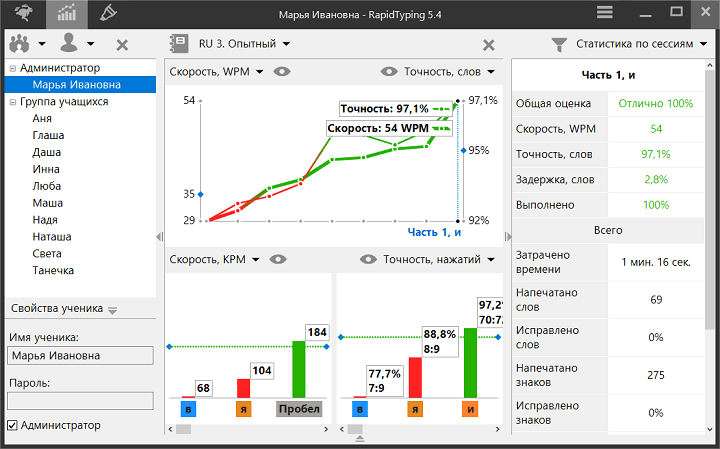Screen dimensions: 720x449
Task: Click red я bar showing 88,8%
Action: 415,377
